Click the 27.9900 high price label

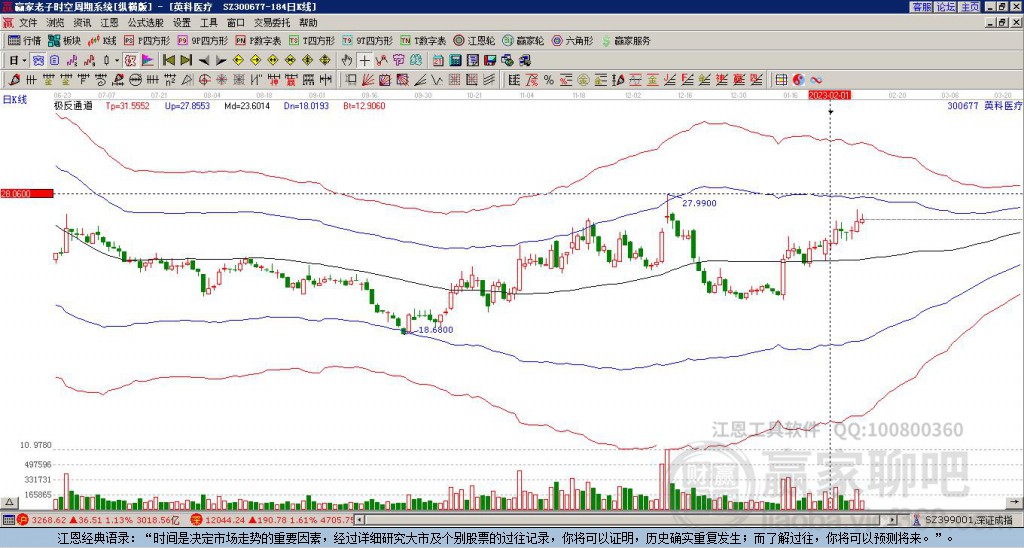699,203
